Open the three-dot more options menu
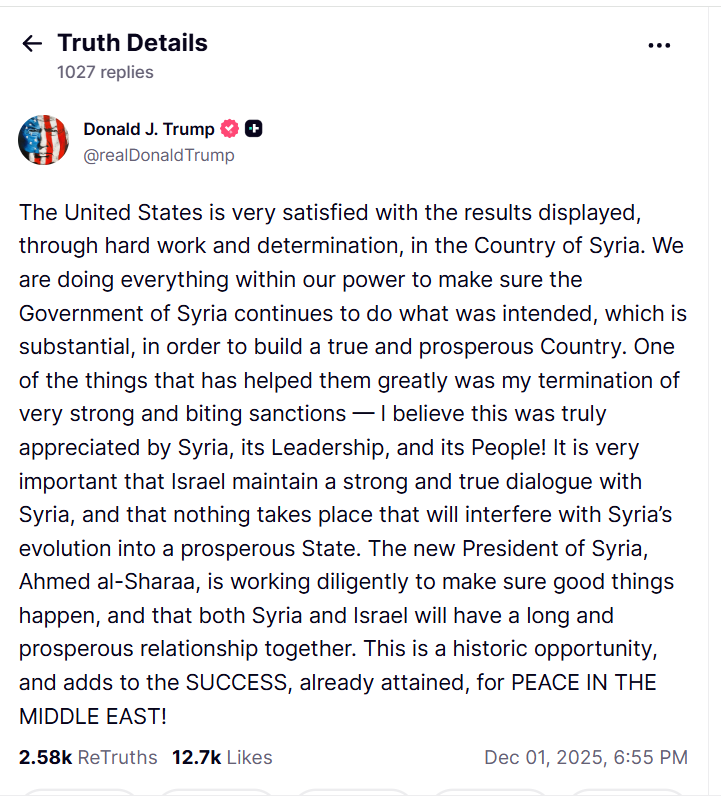This screenshot has height=802, width=721. point(659,45)
